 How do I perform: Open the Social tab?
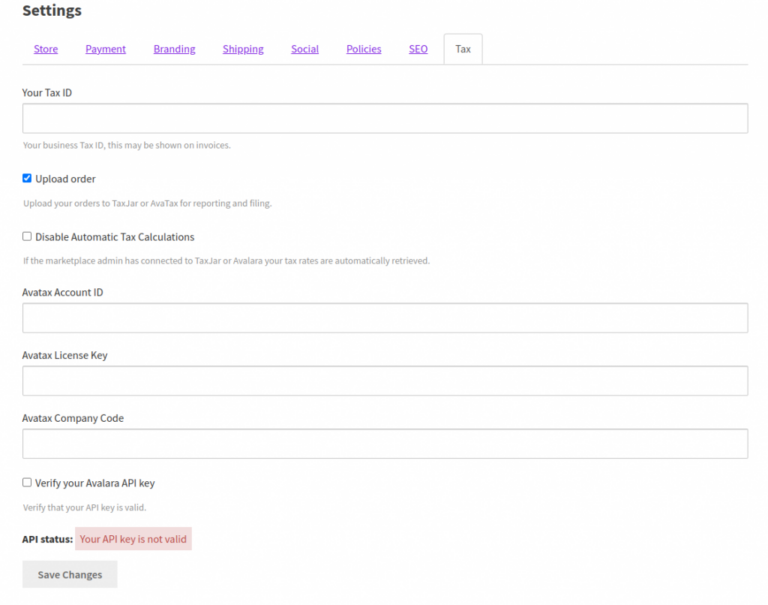tap(305, 49)
